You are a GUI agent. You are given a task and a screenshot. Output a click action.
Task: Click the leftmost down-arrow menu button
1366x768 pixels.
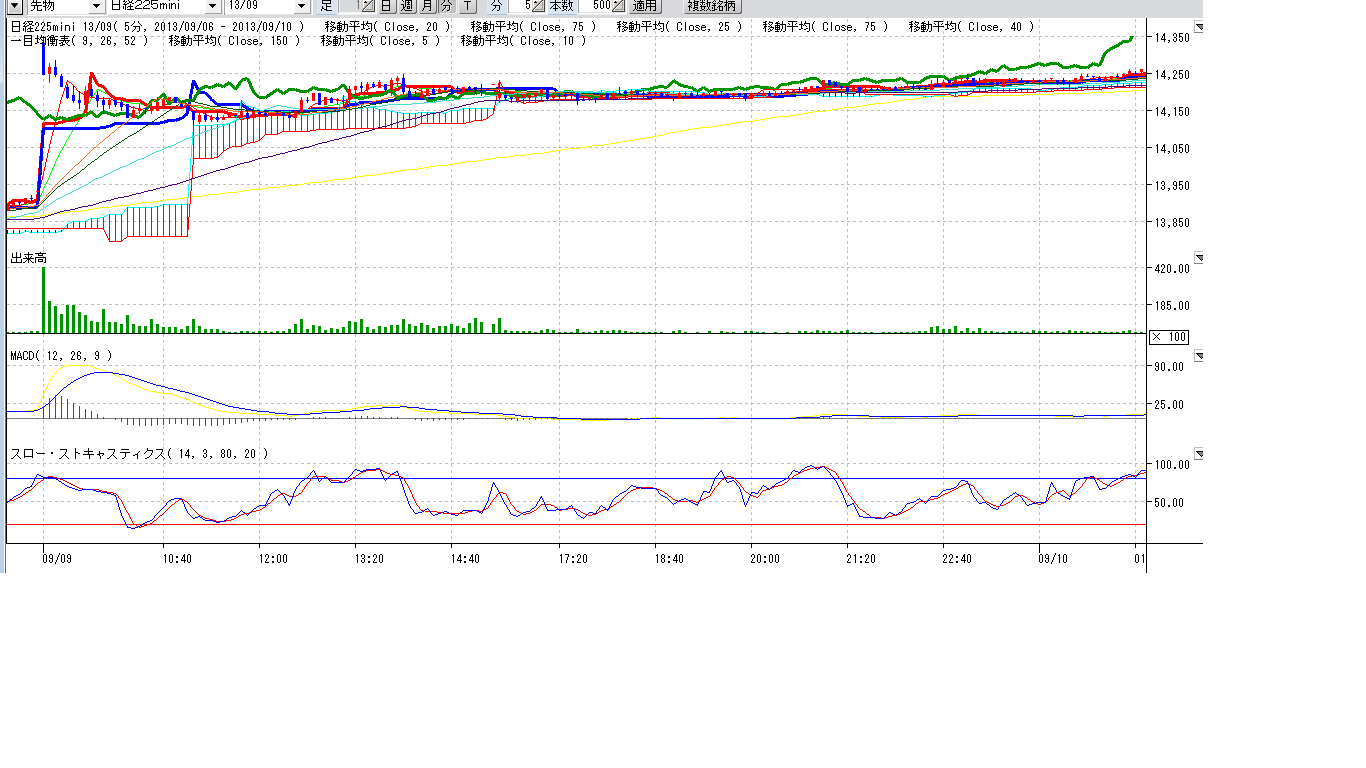(x=14, y=6)
